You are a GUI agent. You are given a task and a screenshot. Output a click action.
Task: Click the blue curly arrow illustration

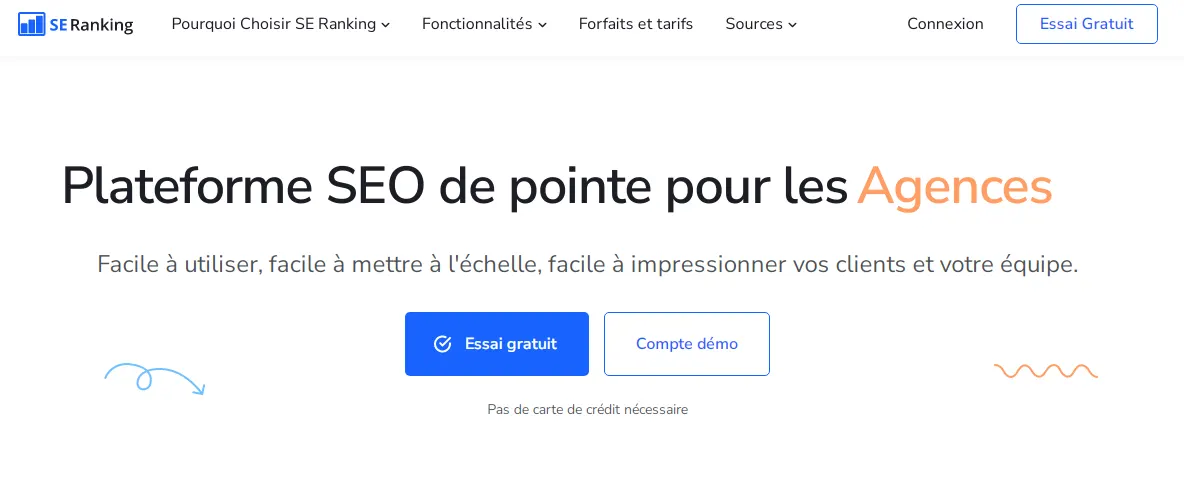(154, 379)
